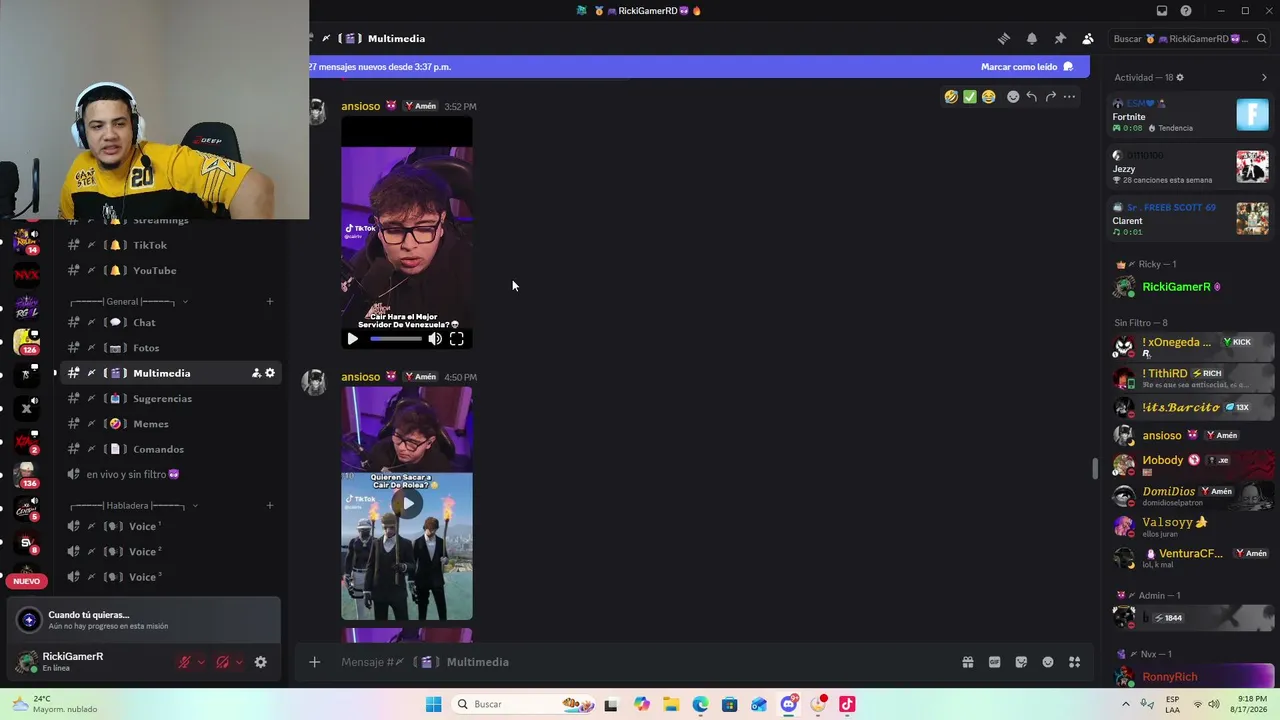Open user settings gear icon

click(x=261, y=662)
